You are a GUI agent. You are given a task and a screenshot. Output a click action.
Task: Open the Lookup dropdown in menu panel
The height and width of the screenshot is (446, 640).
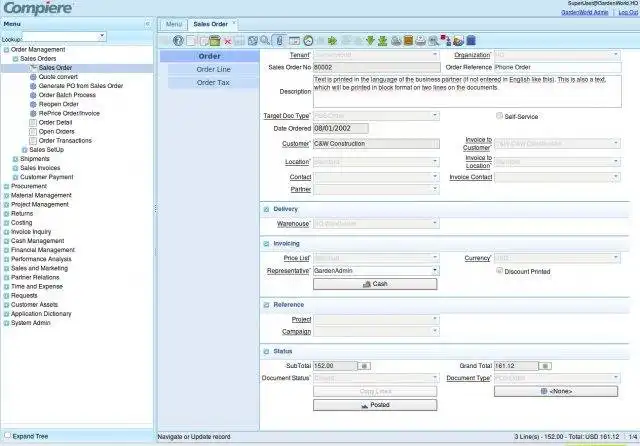[x=102, y=37]
